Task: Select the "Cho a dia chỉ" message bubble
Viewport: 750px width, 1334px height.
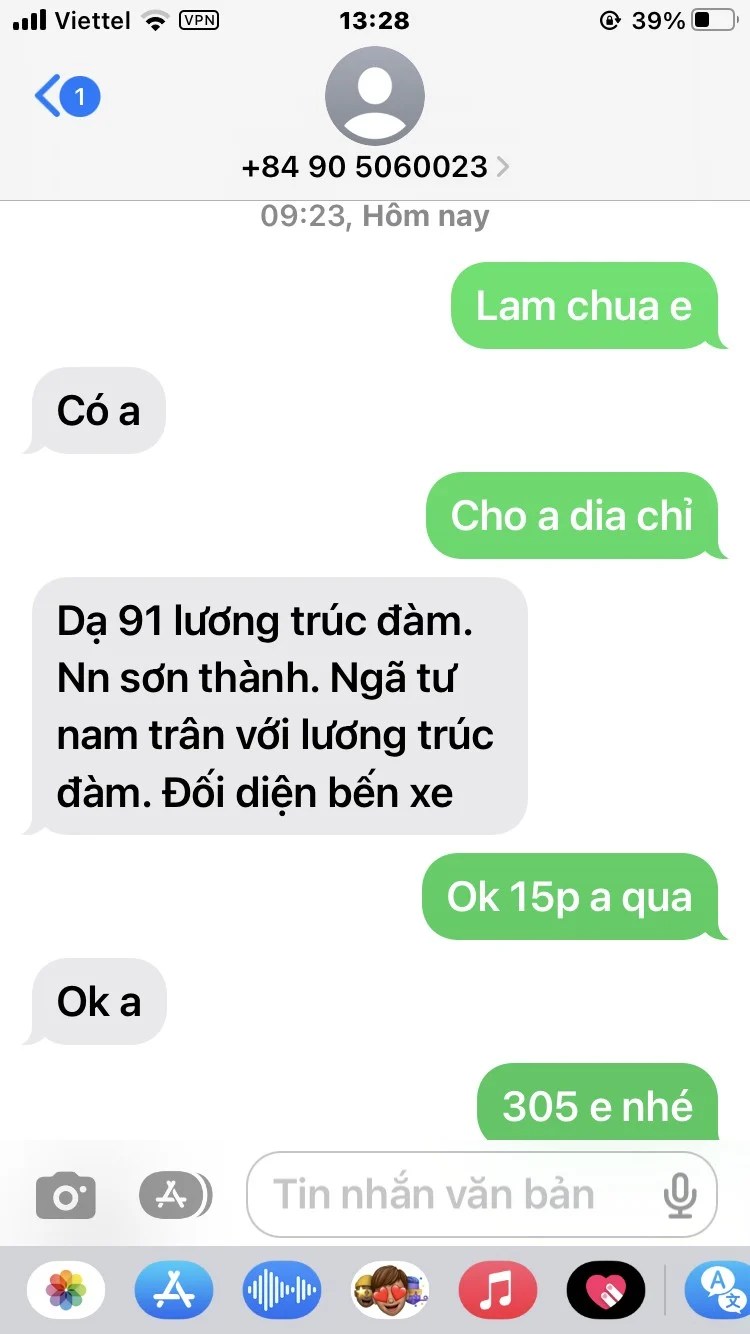Action: pos(573,515)
